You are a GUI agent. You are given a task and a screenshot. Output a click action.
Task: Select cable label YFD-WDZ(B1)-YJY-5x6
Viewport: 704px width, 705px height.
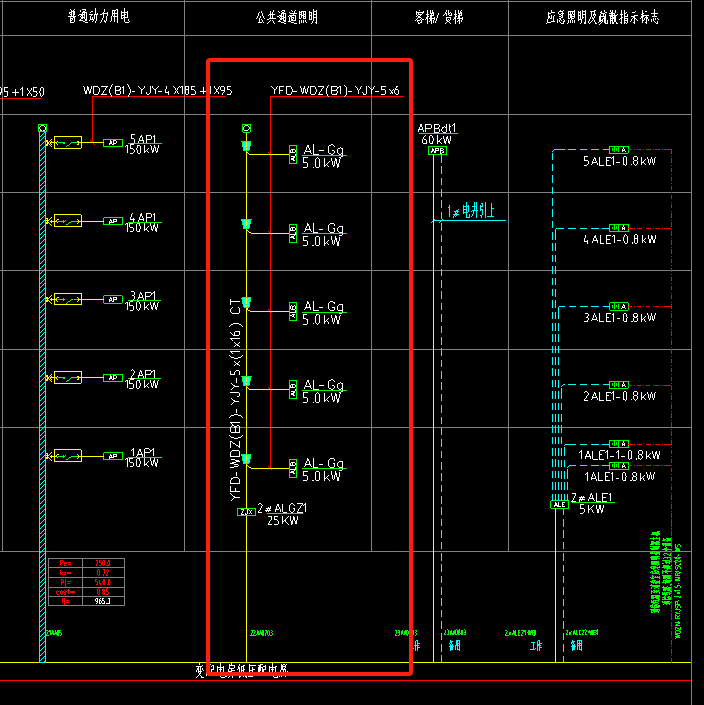335,90
